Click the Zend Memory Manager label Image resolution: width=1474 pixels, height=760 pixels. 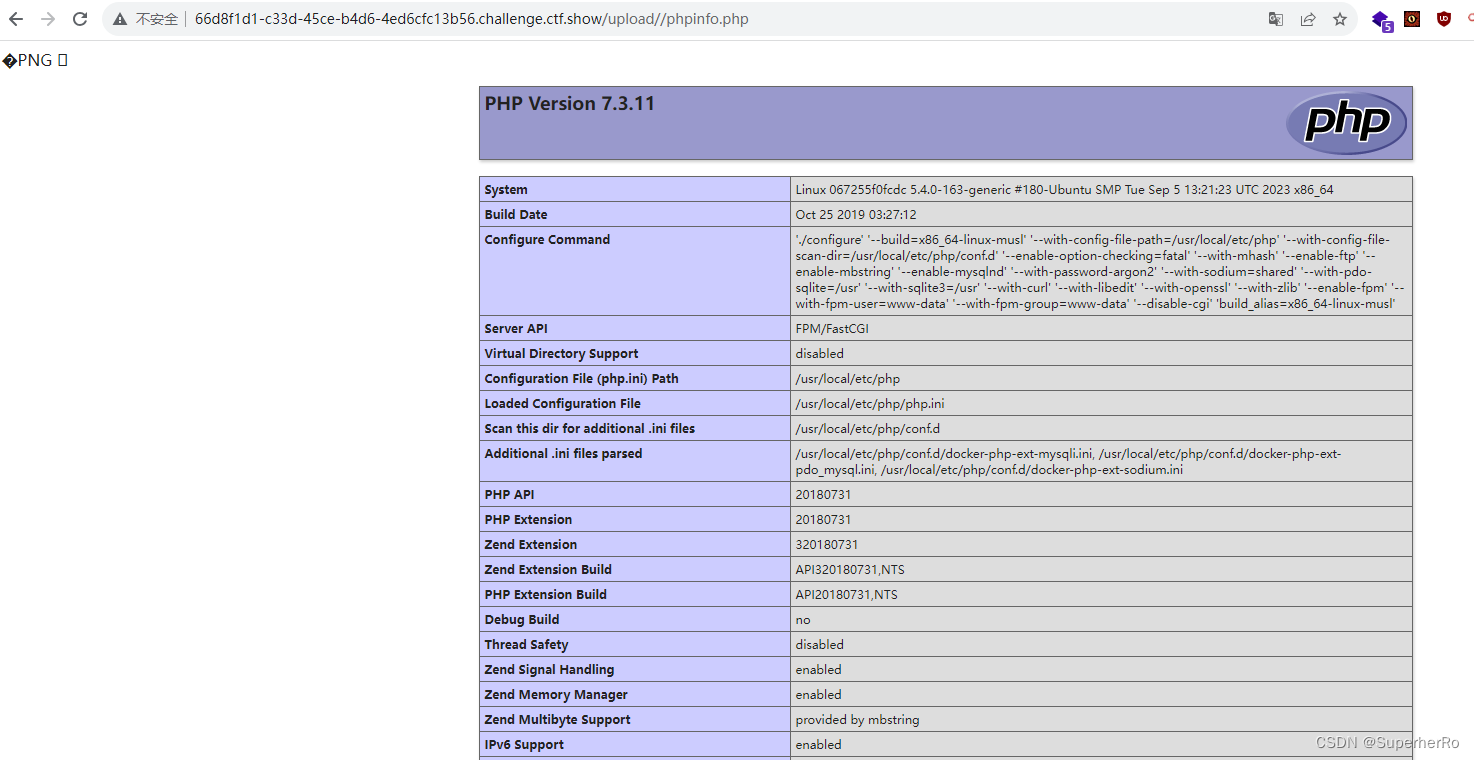(x=556, y=695)
